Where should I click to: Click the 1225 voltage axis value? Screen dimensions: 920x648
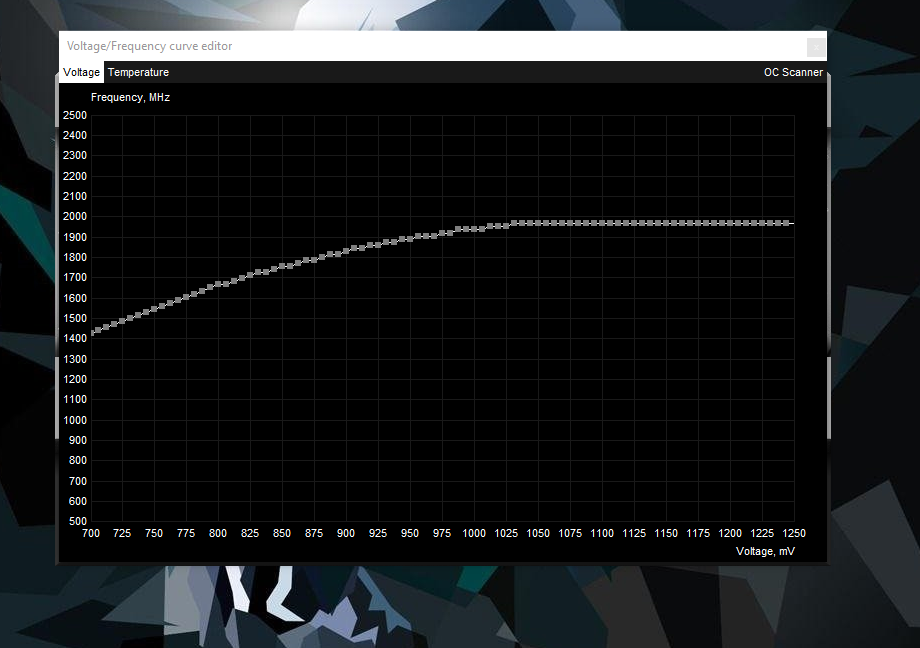point(762,533)
